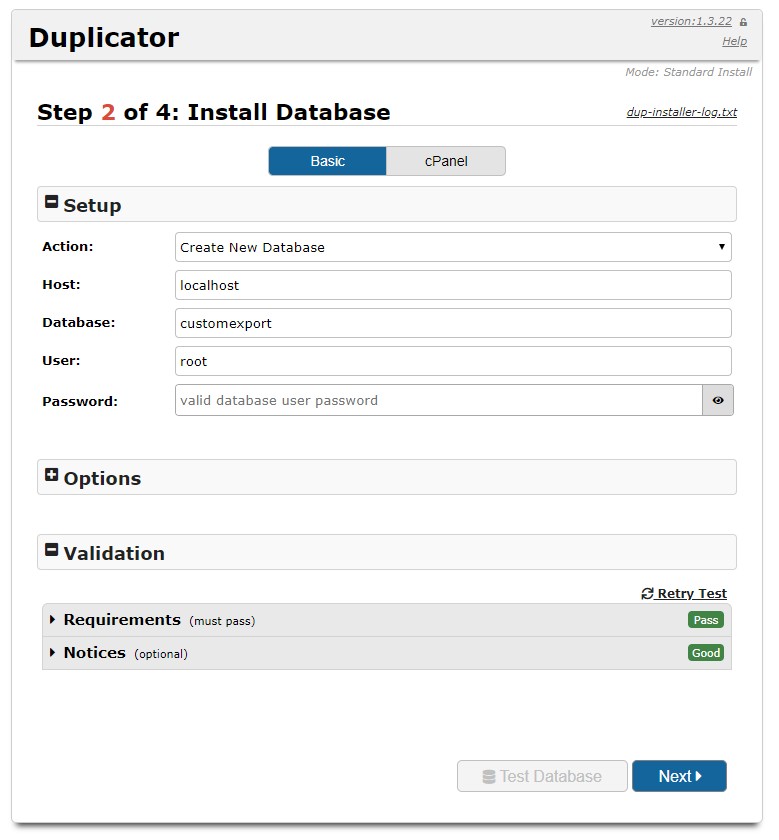Click the Host text field
779x840 pixels.
pyautogui.click(x=452, y=285)
